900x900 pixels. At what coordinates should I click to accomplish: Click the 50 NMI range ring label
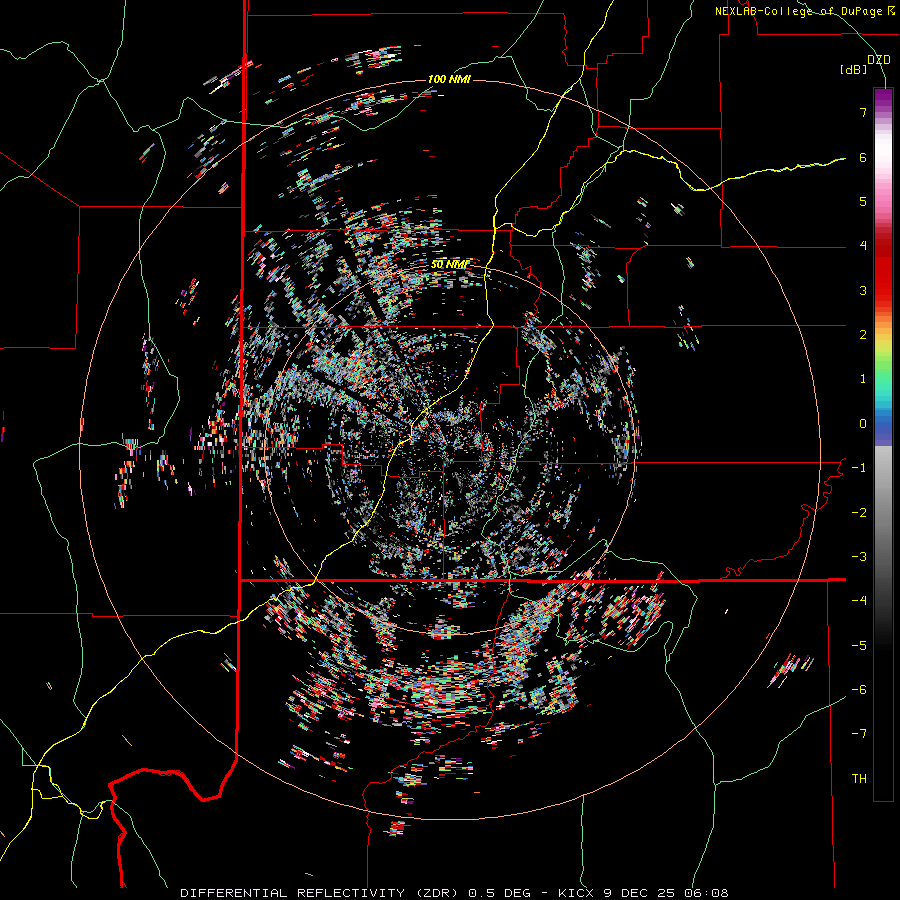[x=449, y=265]
